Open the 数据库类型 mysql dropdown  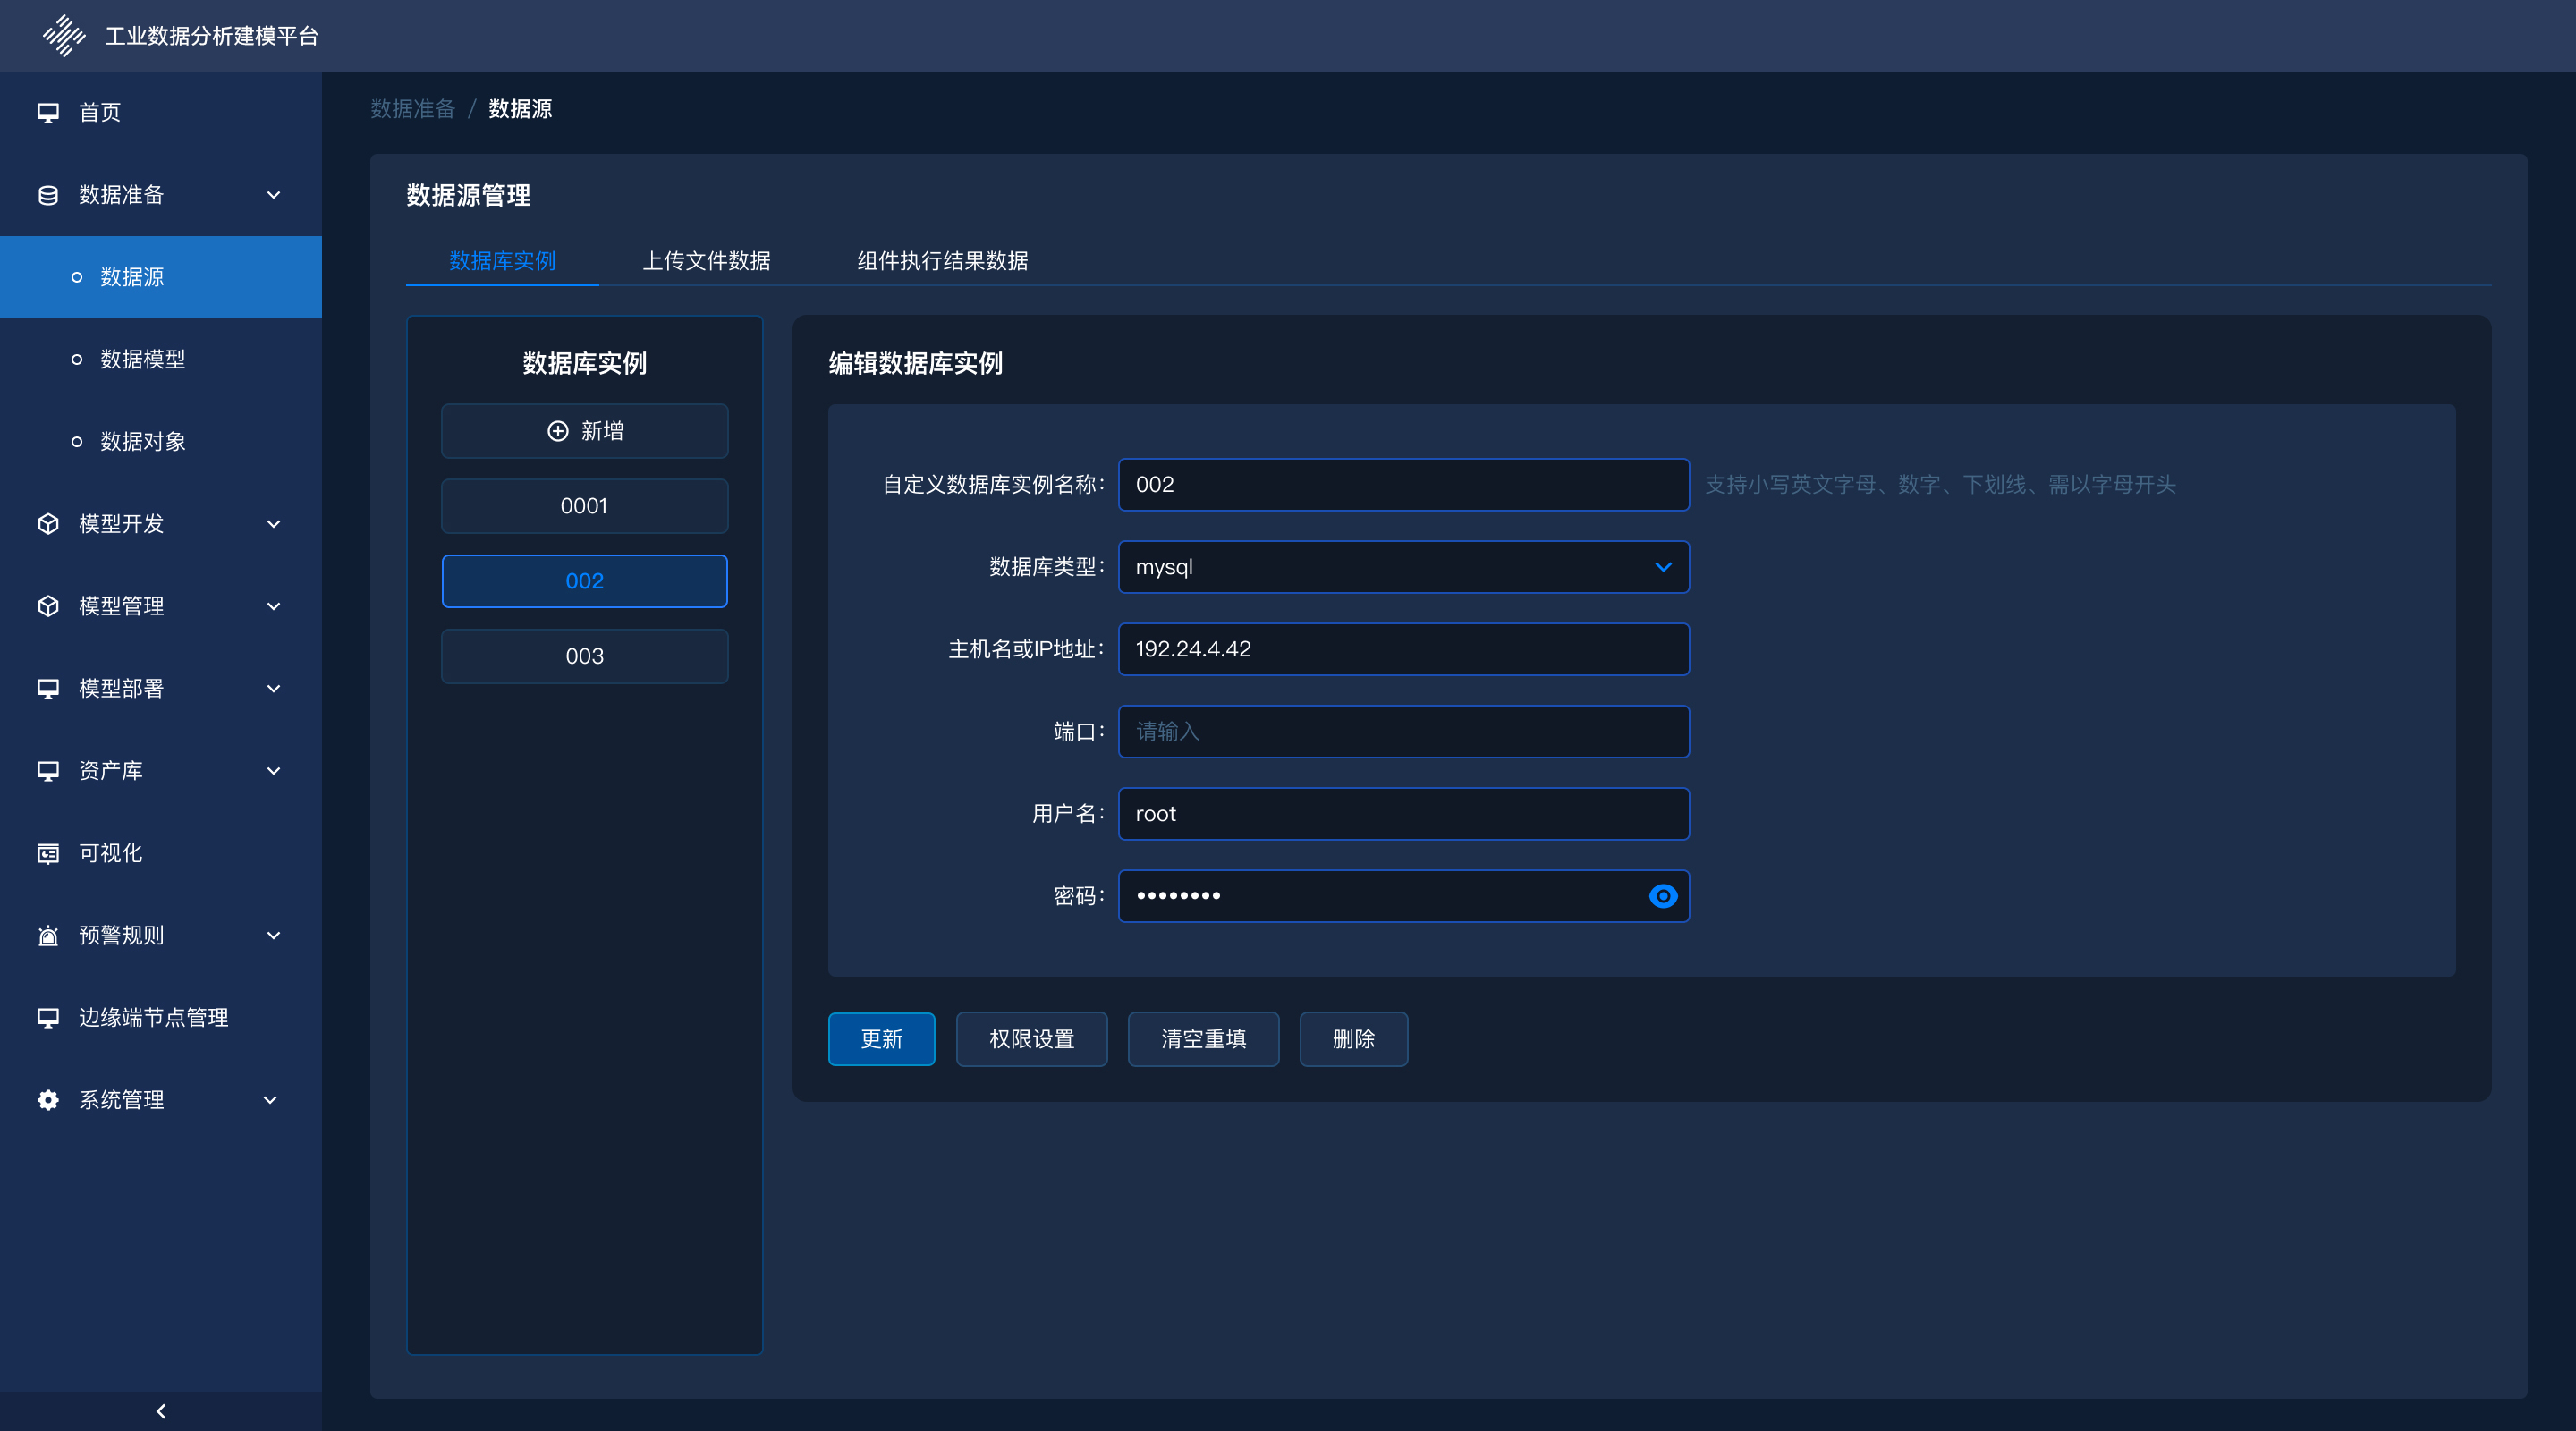1403,567
